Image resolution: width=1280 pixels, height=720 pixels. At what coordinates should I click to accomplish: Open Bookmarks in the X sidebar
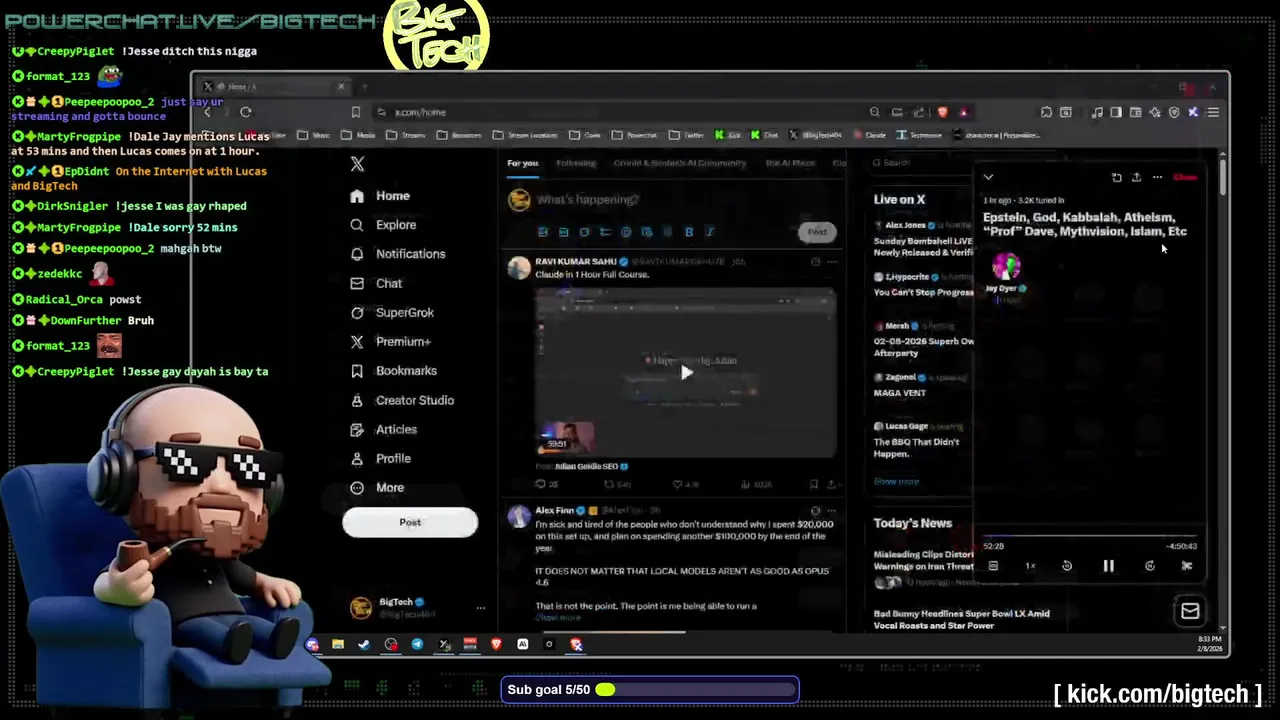394,370
